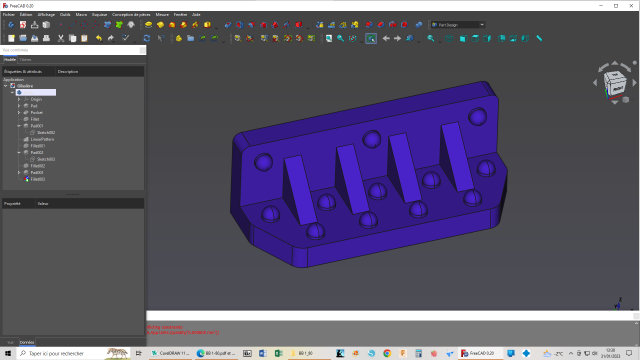Collapse the Pad001 item in the tree
This screenshot has height=360, width=640.
19,126
